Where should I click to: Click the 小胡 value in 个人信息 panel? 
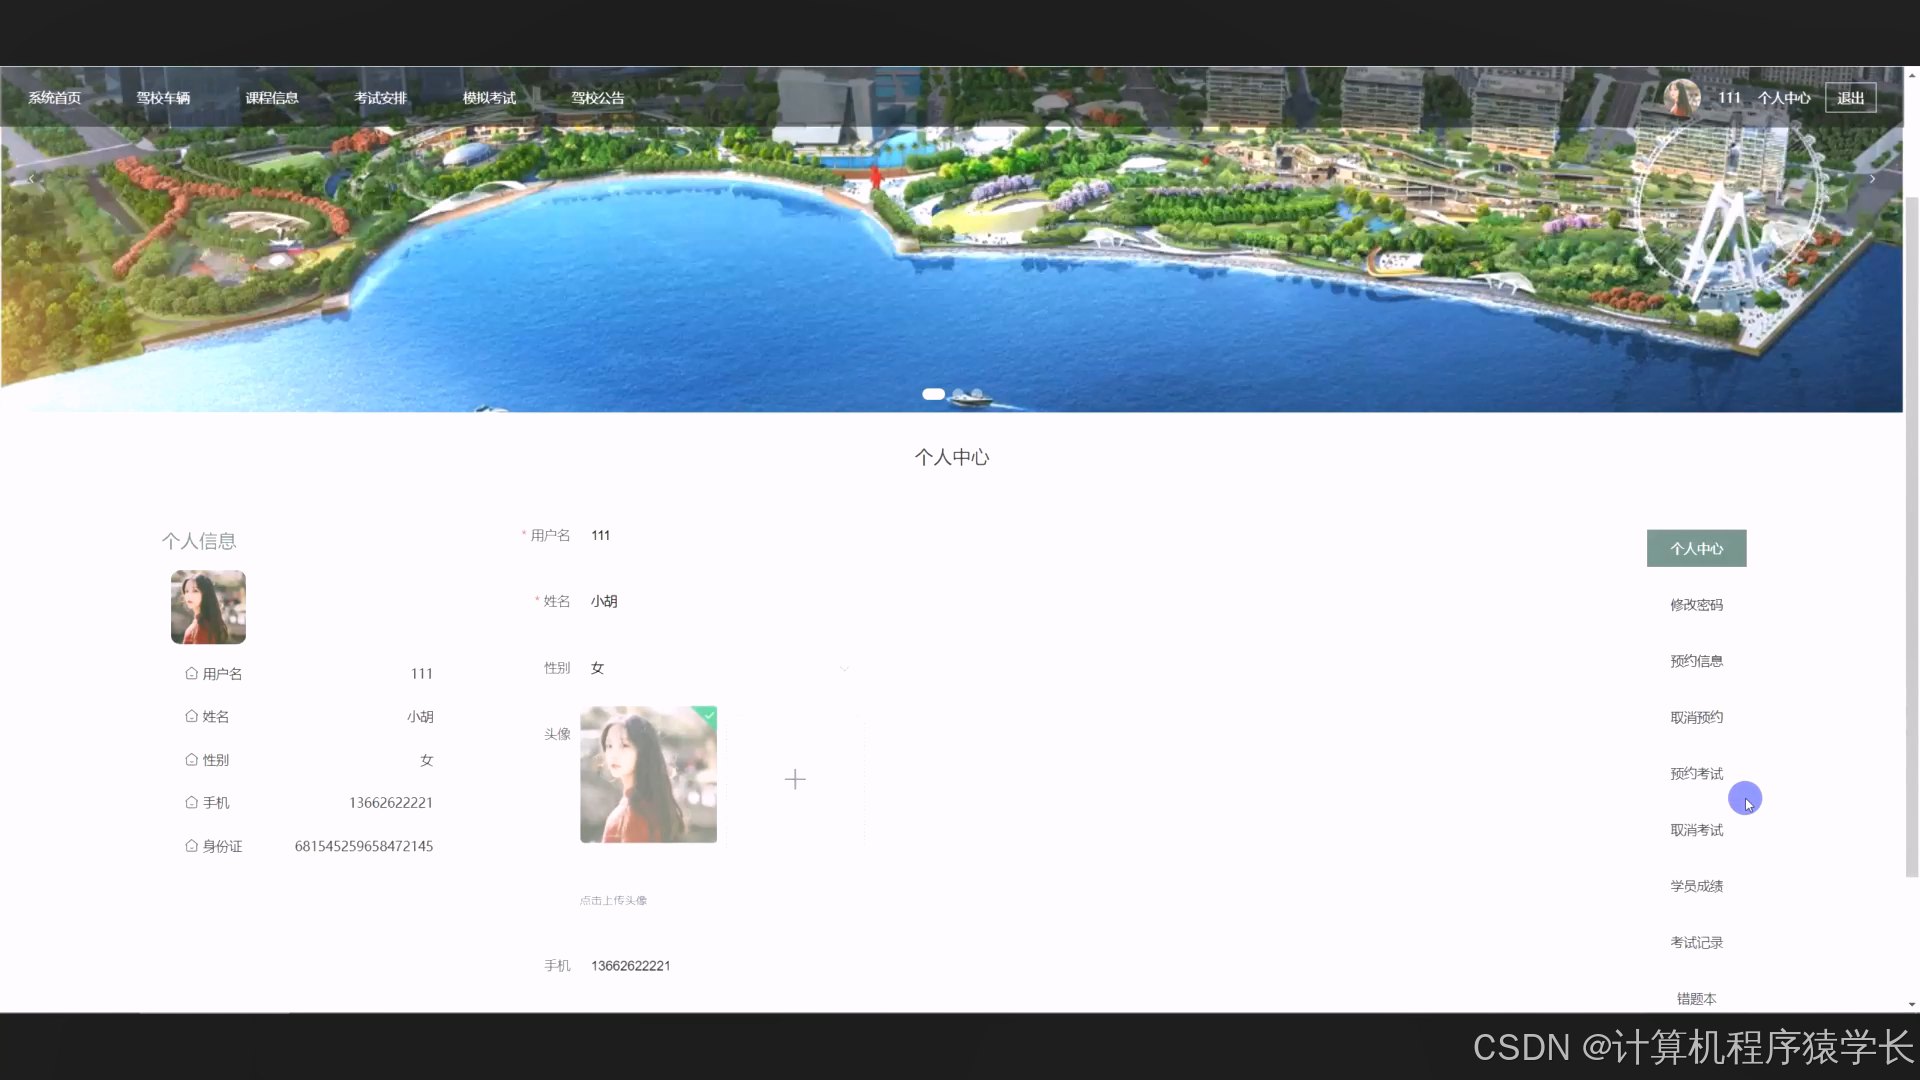(x=420, y=716)
